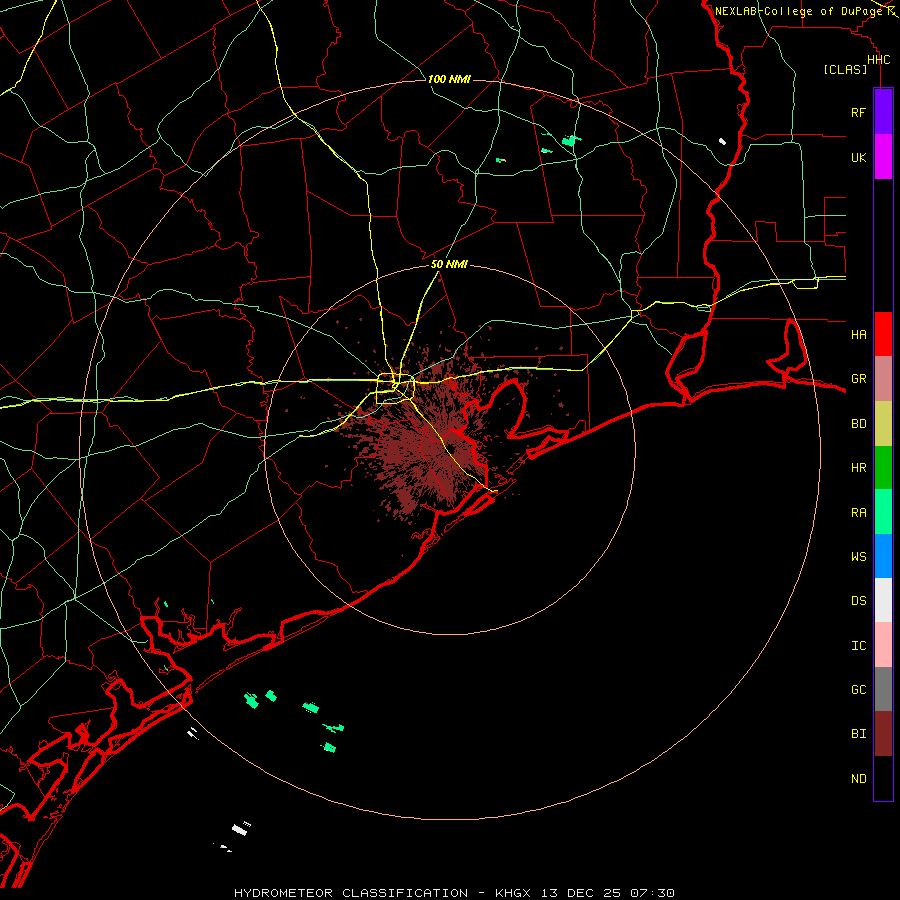This screenshot has height=900, width=900.
Task: Click the RF legend label
Action: [x=858, y=112]
